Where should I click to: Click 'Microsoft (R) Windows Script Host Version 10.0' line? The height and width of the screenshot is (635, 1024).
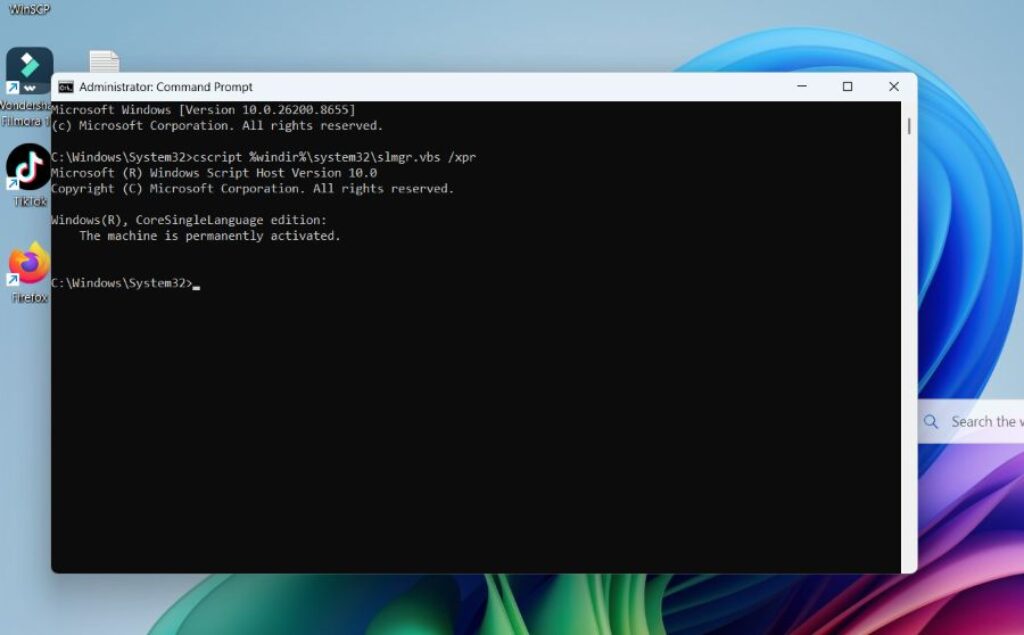214,172
